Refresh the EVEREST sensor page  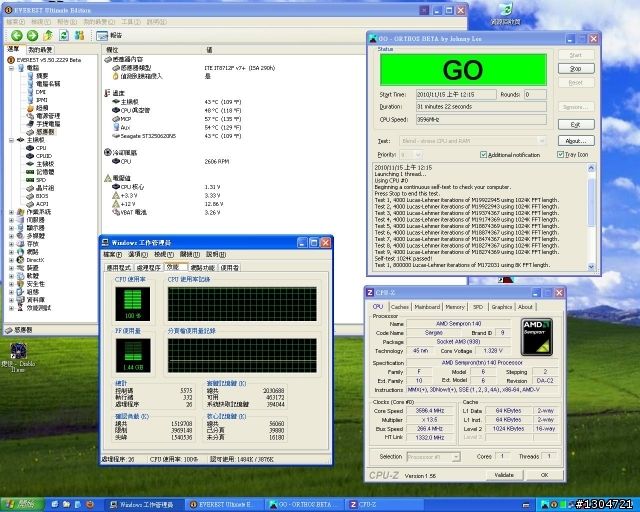click(x=64, y=36)
